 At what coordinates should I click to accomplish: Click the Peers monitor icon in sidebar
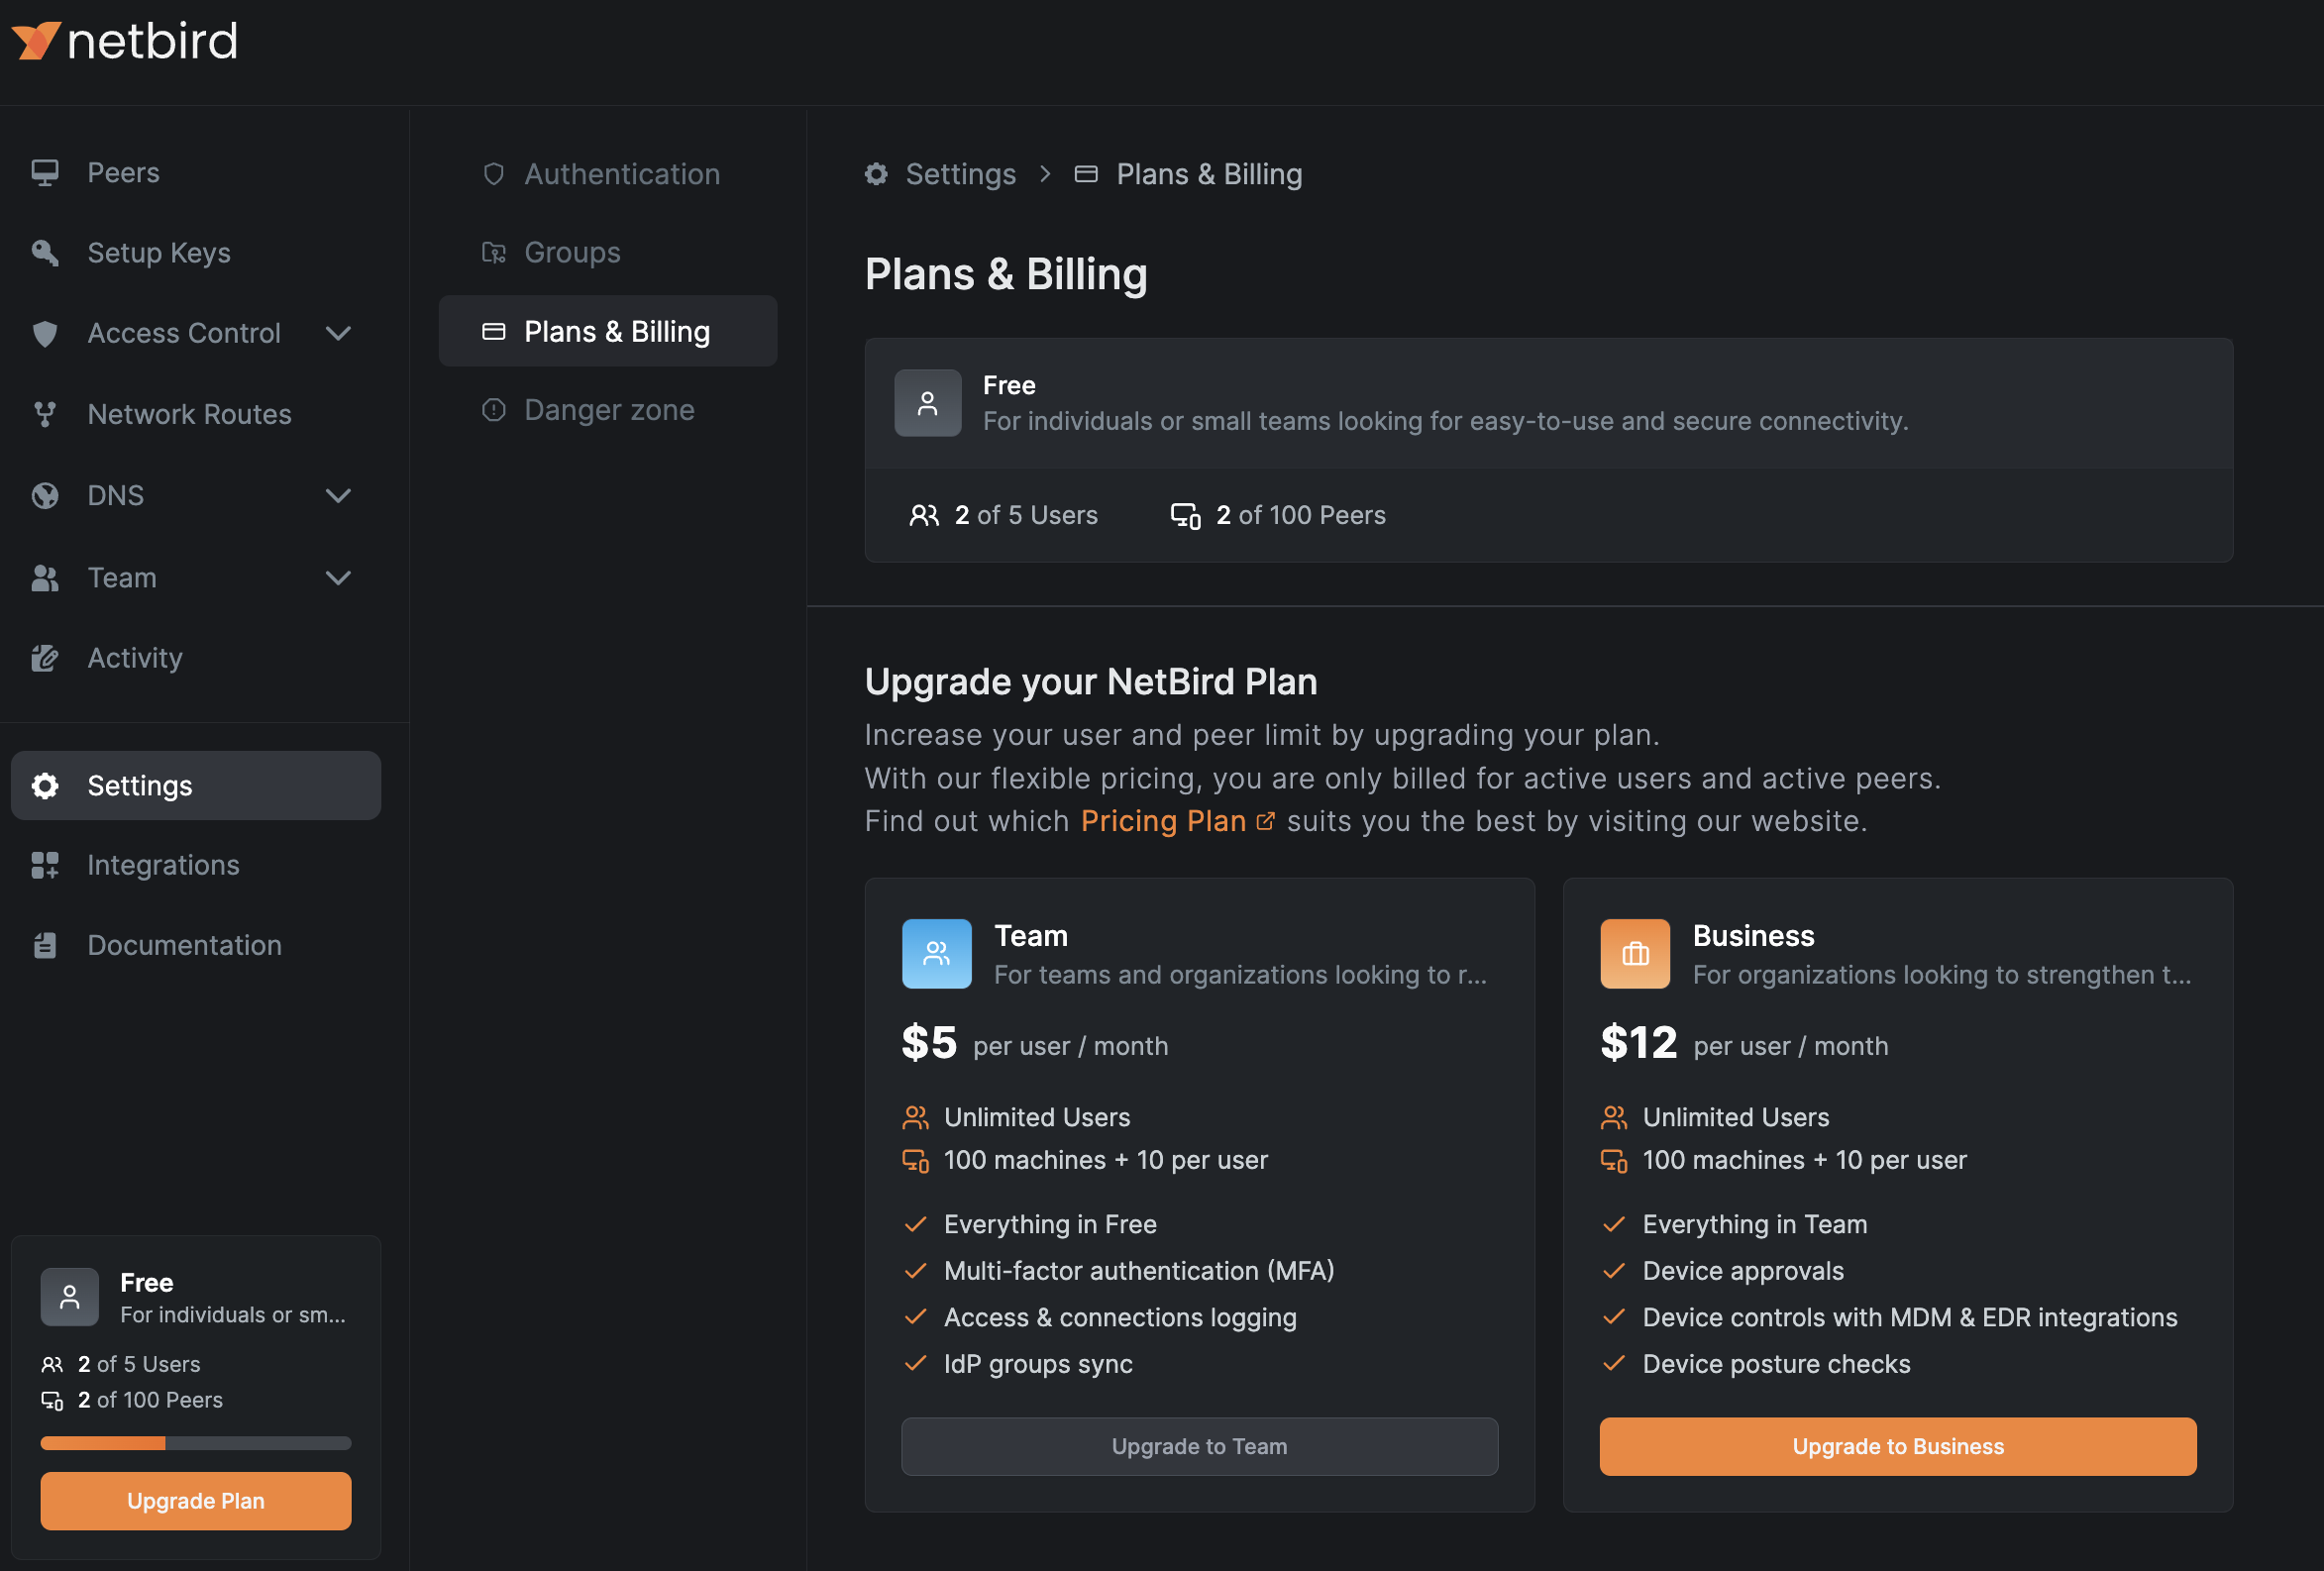[x=45, y=173]
